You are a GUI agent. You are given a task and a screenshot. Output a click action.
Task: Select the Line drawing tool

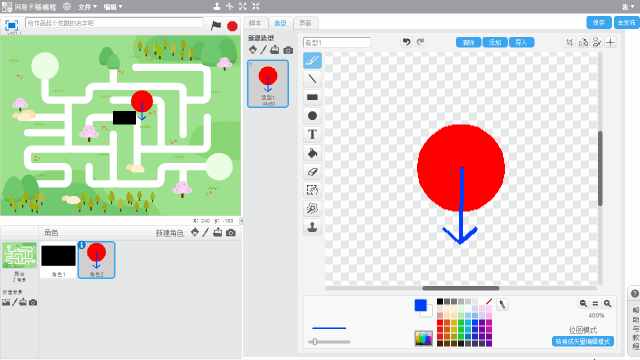pos(312,79)
